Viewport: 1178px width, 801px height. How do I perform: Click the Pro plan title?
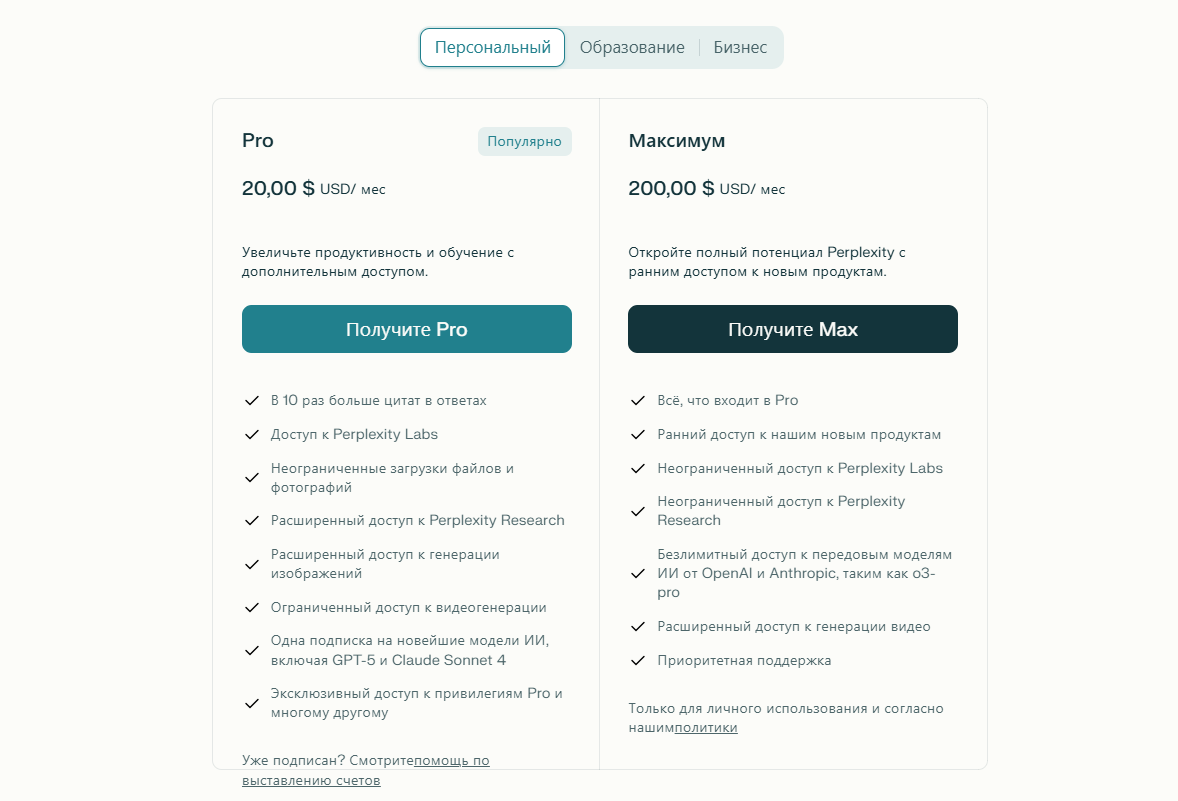pos(258,141)
